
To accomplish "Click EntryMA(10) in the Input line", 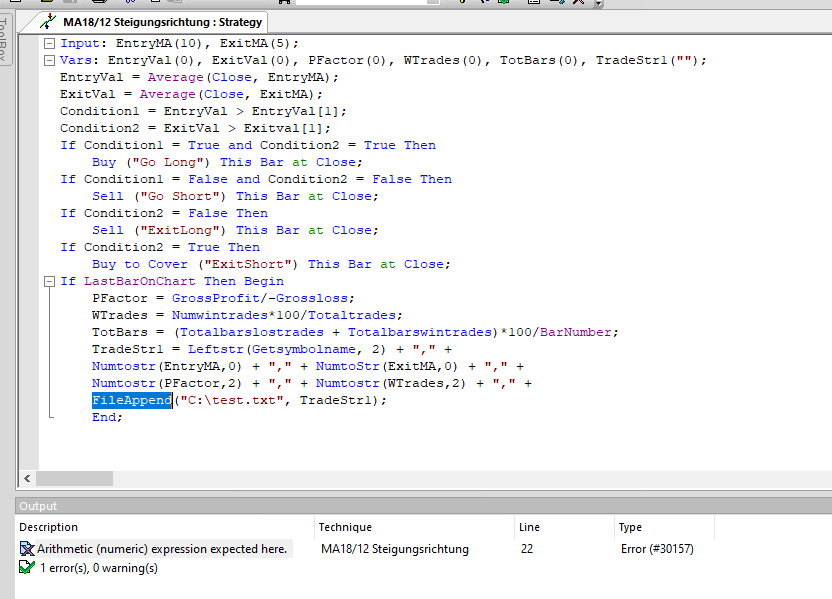I will (x=159, y=44).
